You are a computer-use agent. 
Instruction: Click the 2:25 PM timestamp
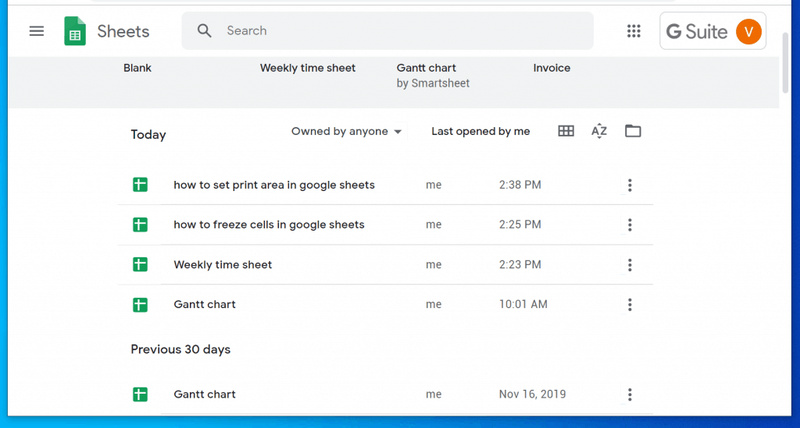[x=520, y=224]
